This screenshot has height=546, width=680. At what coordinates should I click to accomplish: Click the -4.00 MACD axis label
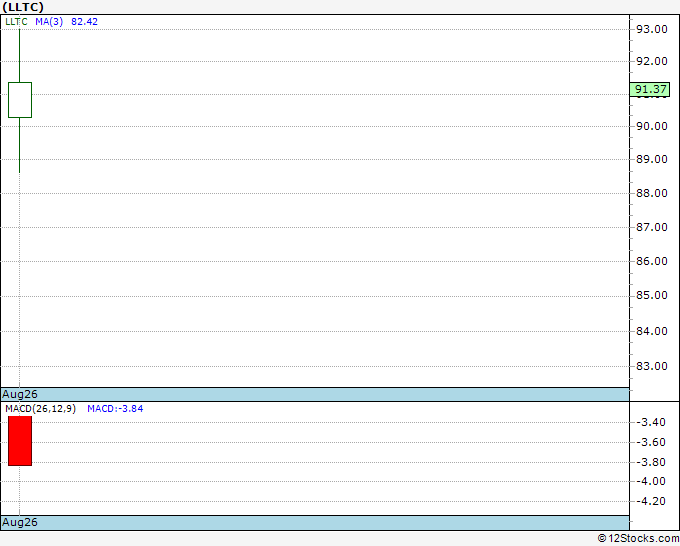pos(651,481)
